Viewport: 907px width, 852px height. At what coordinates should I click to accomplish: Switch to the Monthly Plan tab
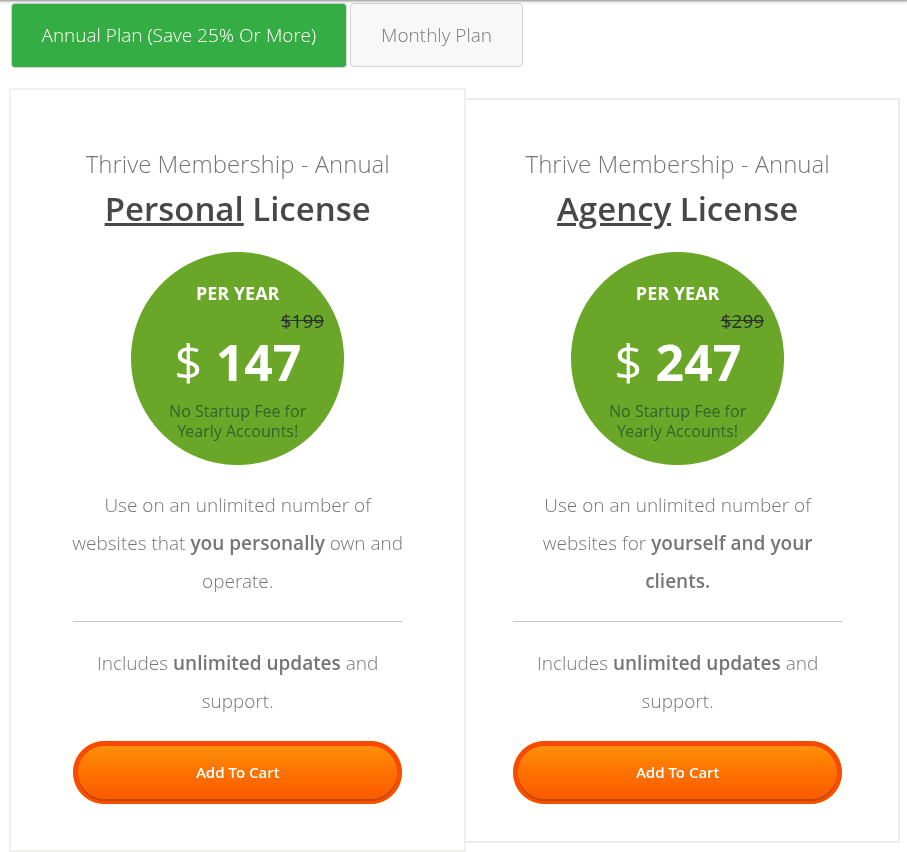point(436,36)
